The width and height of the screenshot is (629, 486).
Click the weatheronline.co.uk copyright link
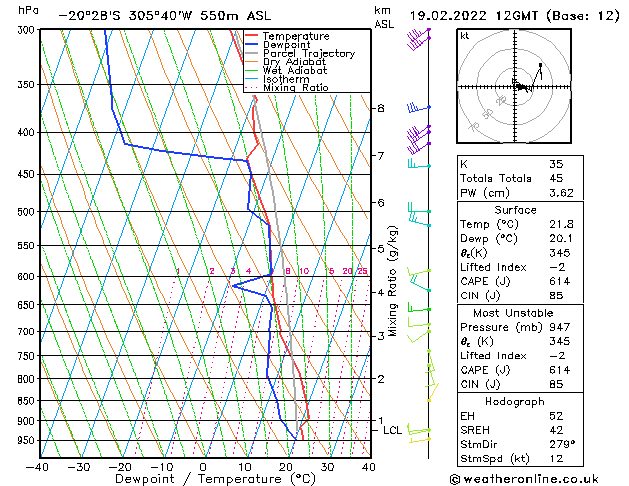(524, 479)
